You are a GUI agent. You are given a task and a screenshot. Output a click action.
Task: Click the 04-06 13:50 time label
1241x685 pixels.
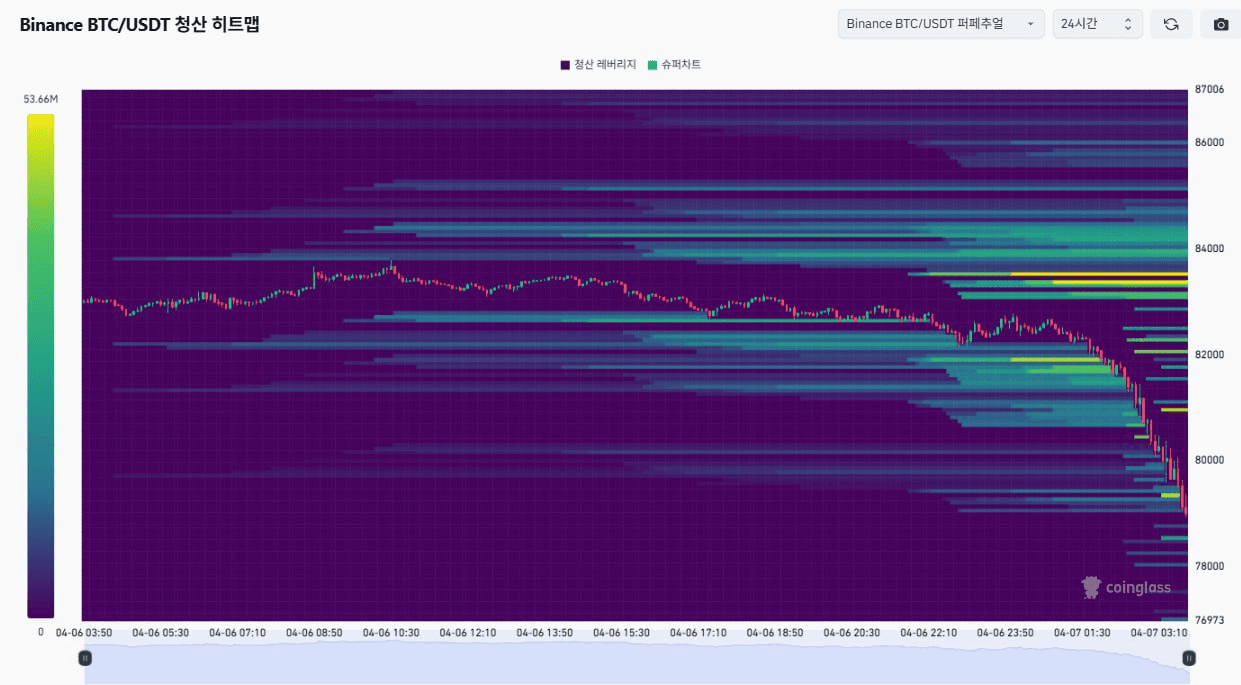coord(545,633)
